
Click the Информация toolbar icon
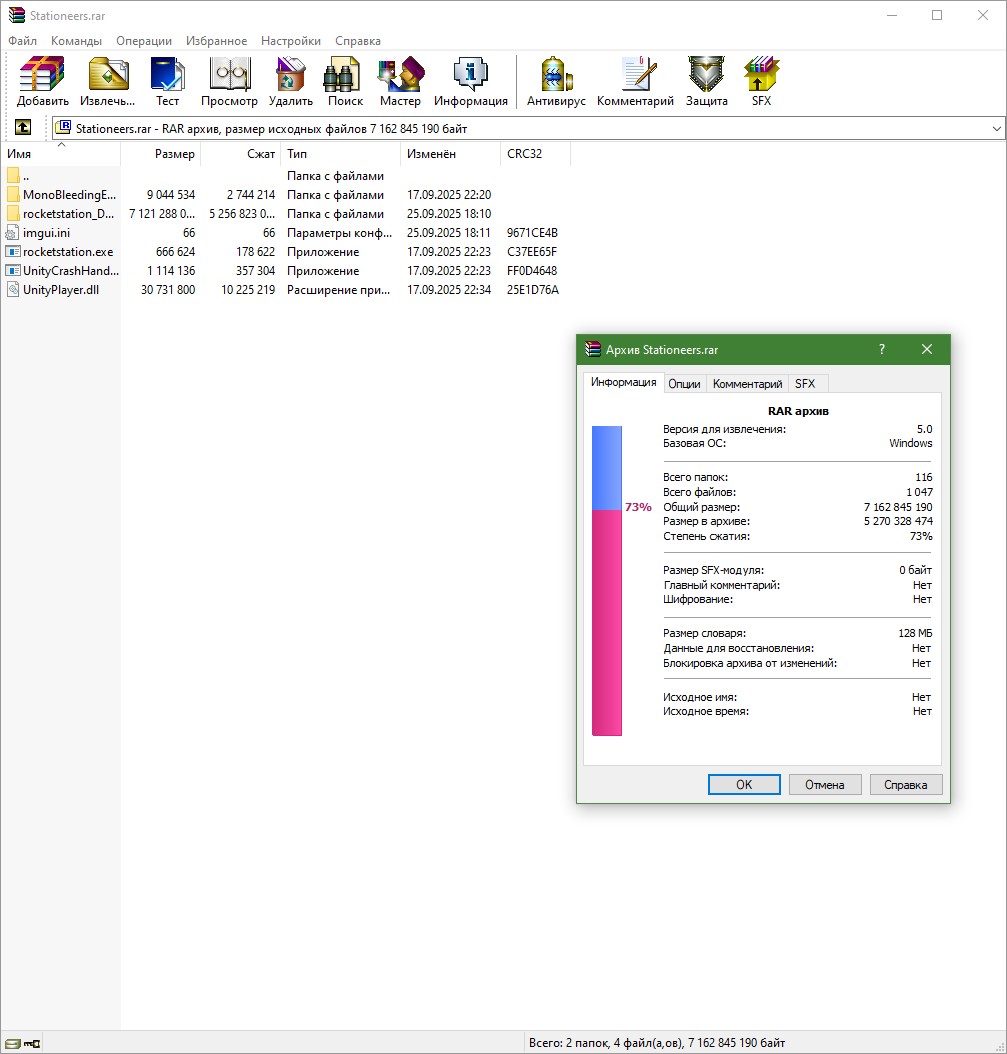(x=470, y=74)
